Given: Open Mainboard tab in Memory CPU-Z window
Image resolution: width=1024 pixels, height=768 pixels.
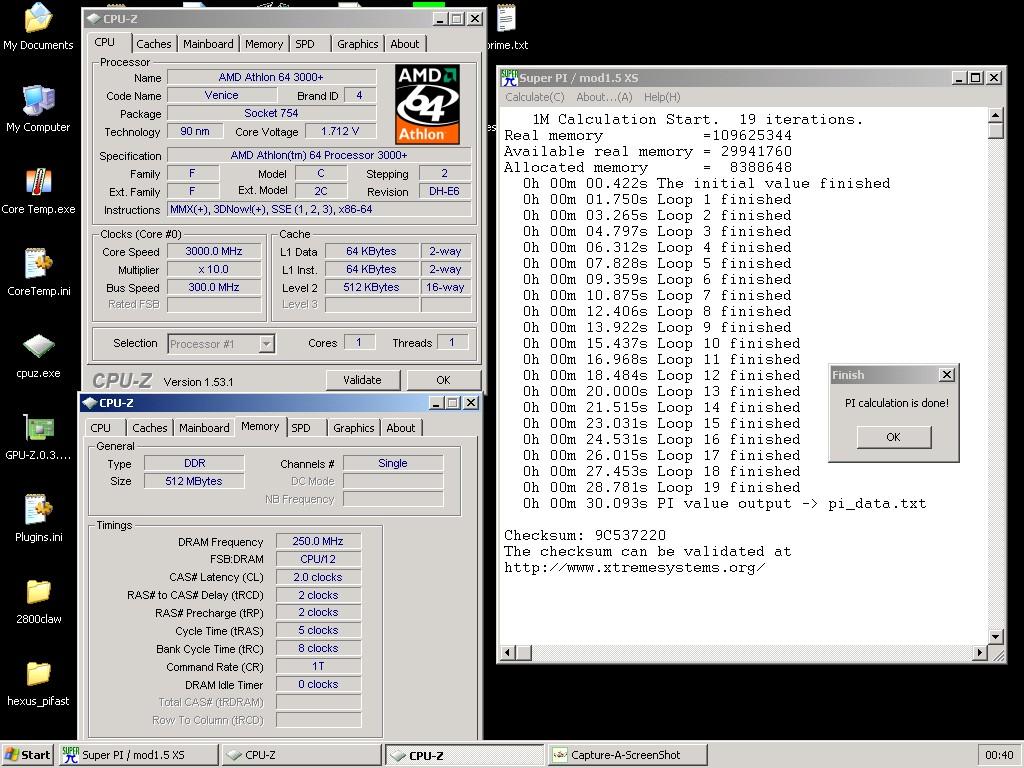Looking at the screenshot, I should pos(204,428).
